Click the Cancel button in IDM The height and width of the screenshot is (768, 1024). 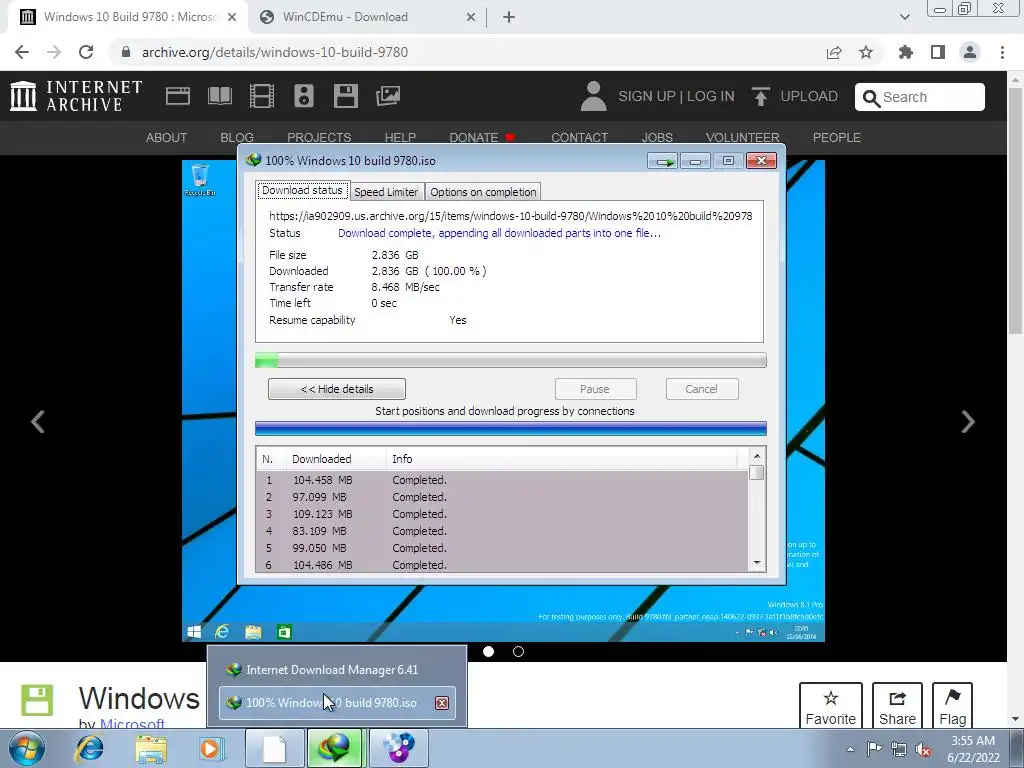702,389
